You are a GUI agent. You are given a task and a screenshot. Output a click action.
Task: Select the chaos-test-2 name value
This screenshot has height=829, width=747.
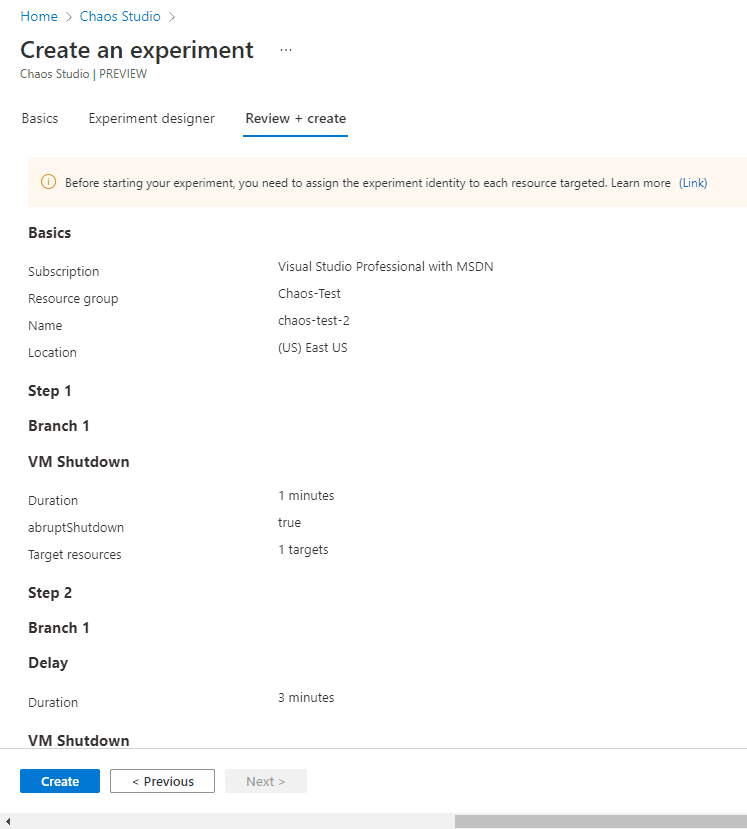point(313,320)
